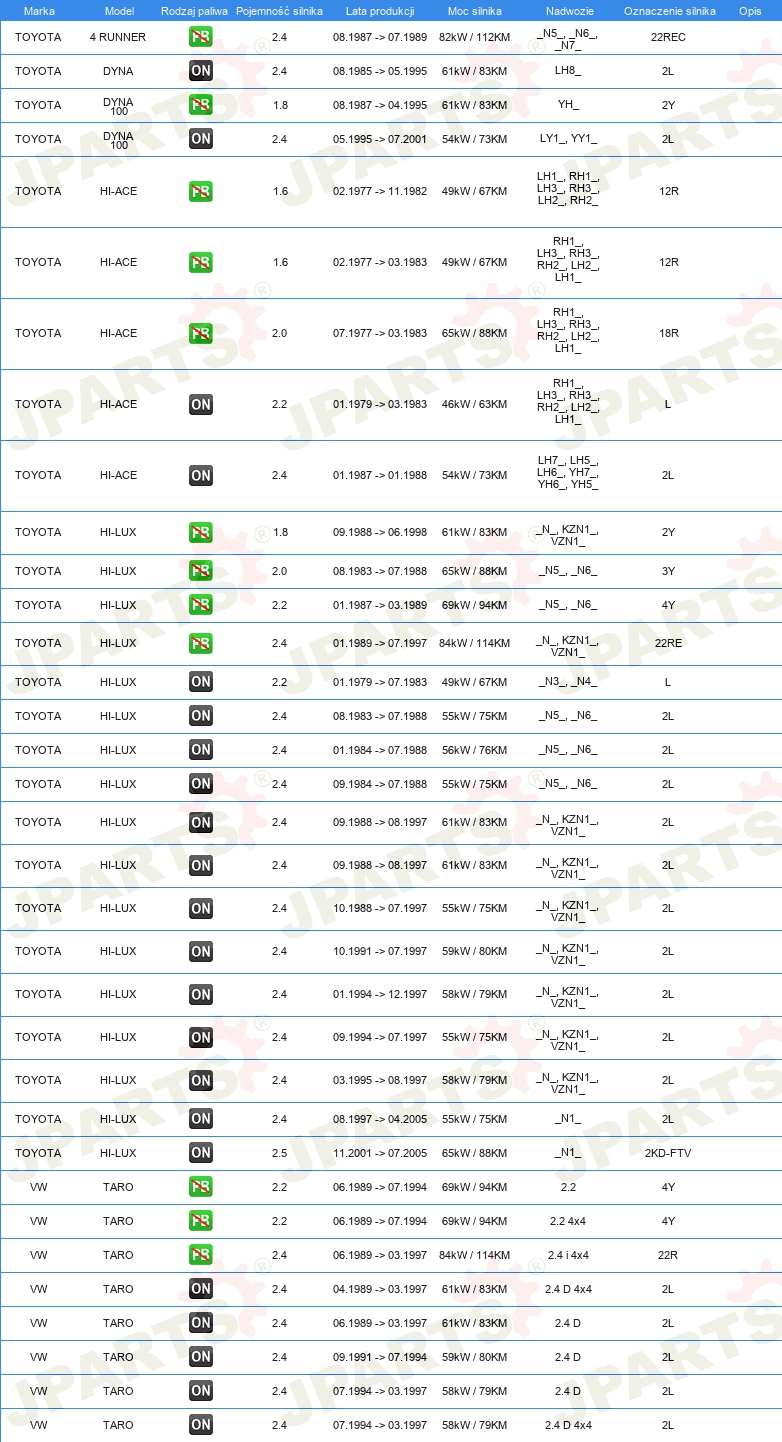Select the production years 09.1991 -> 07.1994
782x1442 pixels.
[380, 1357]
